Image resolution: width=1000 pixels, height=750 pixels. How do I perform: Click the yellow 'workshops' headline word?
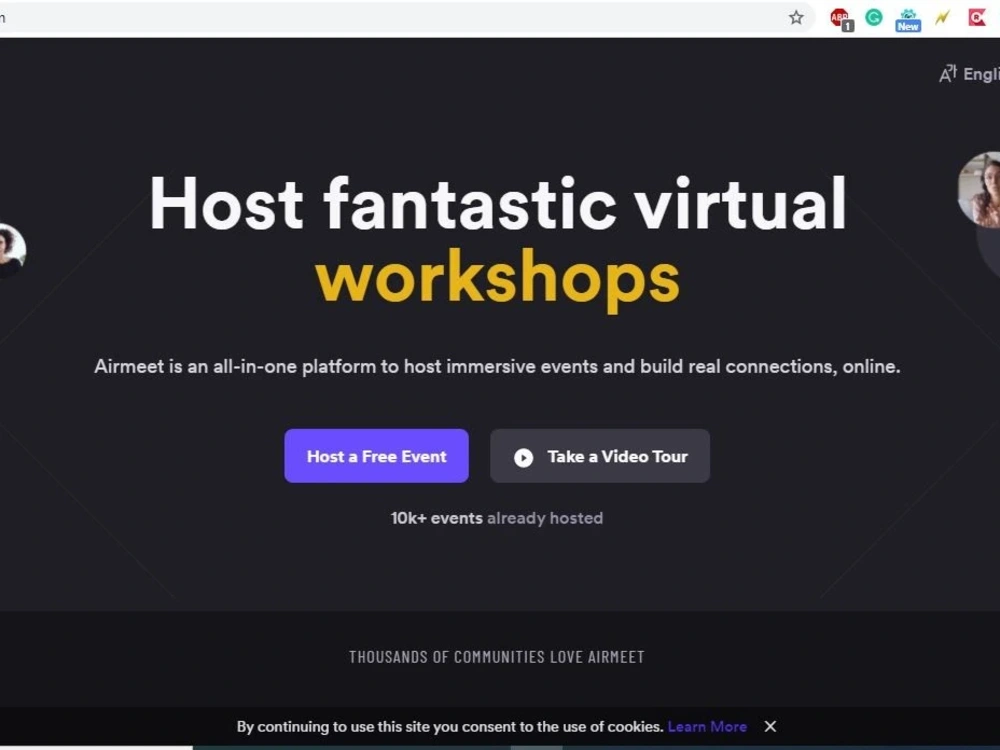tap(497, 279)
